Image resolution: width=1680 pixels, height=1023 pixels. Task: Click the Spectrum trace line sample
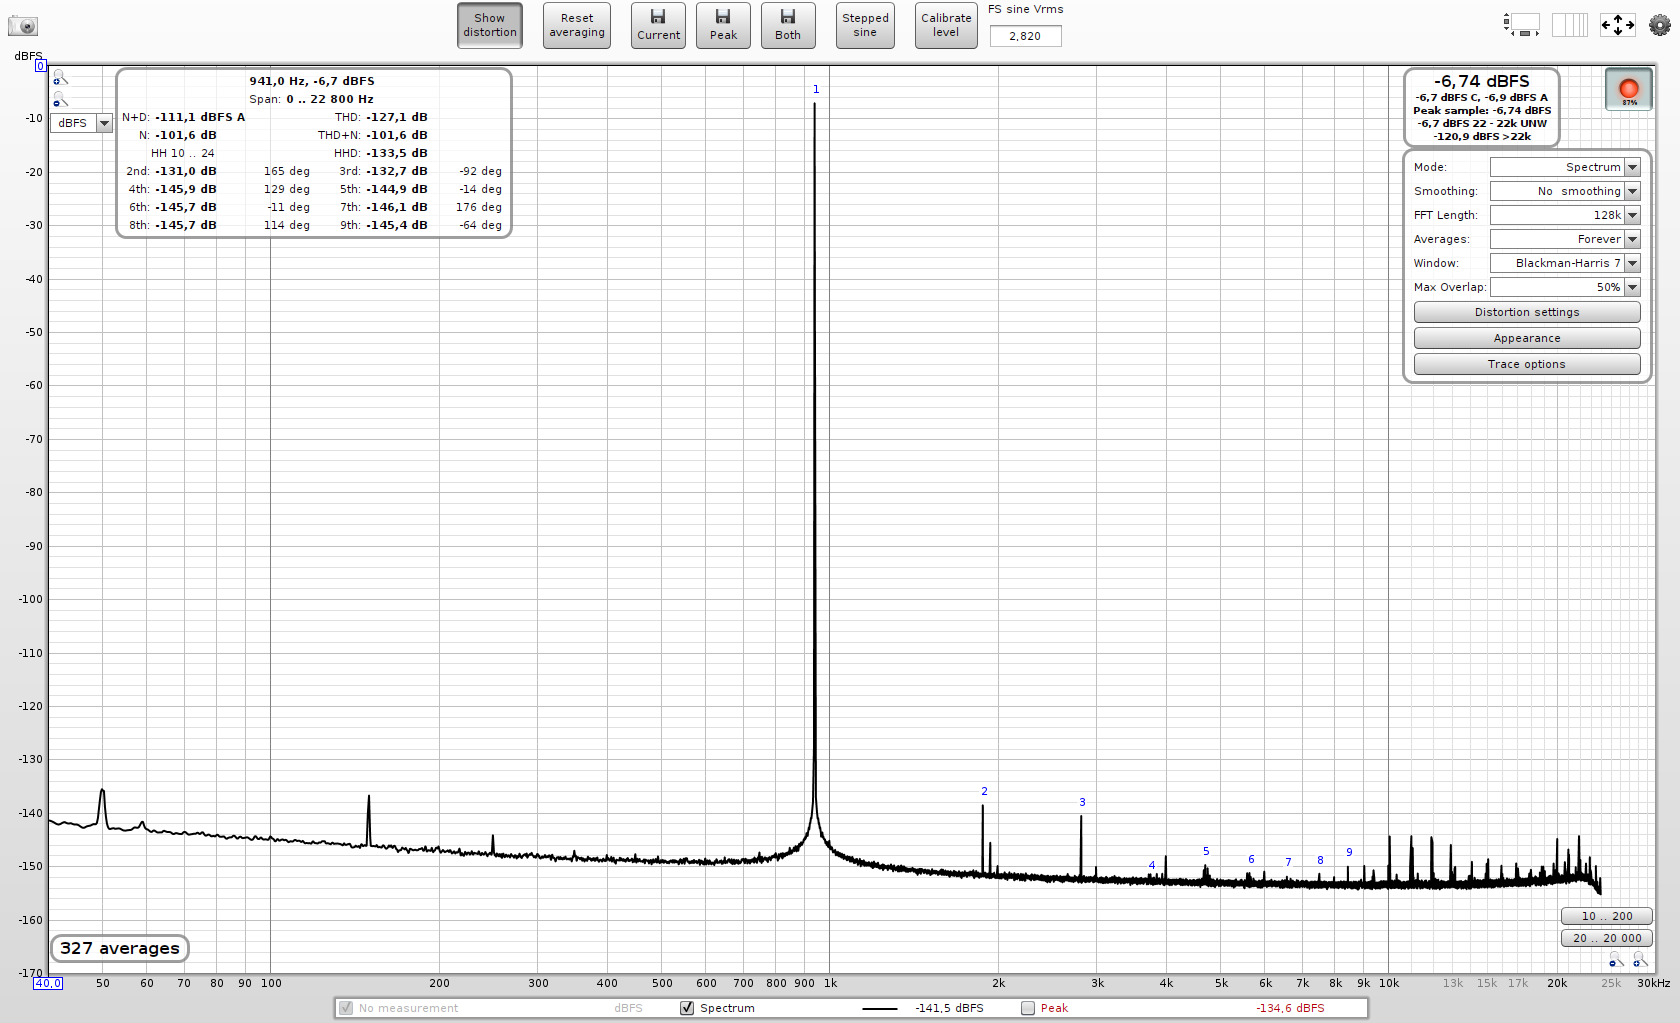(880, 1008)
